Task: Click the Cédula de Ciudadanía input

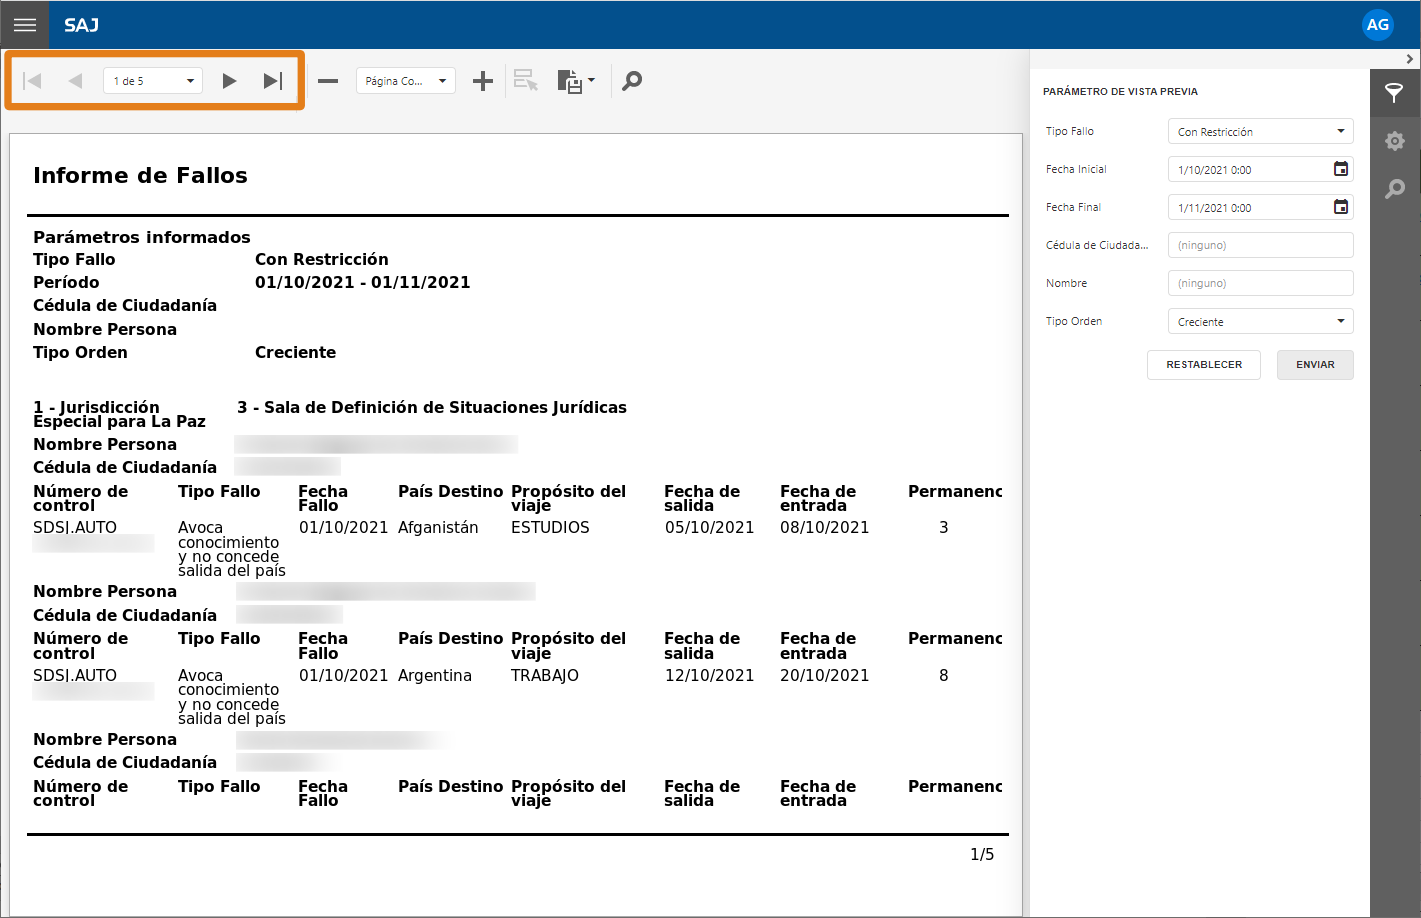Action: click(x=1260, y=245)
